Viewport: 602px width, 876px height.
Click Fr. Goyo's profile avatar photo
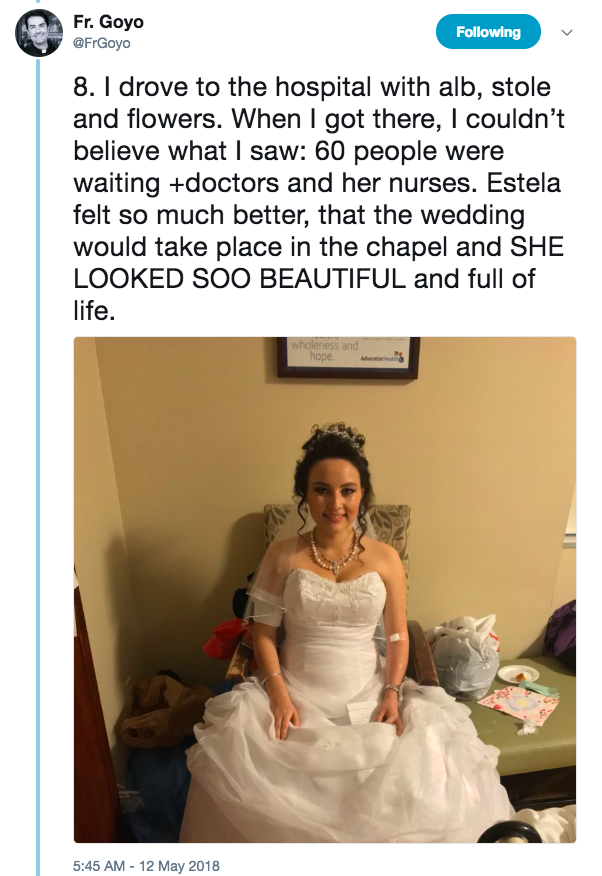(39, 32)
